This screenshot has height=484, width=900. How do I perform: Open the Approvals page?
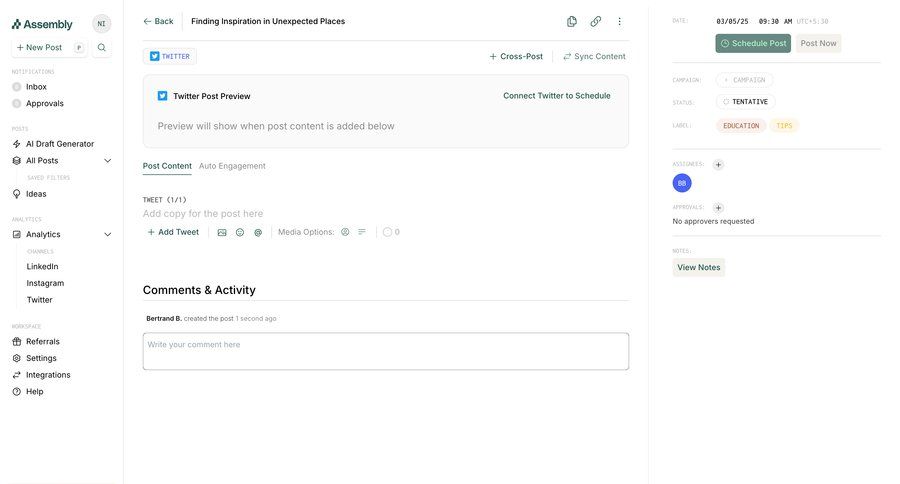pyautogui.click(x=45, y=103)
